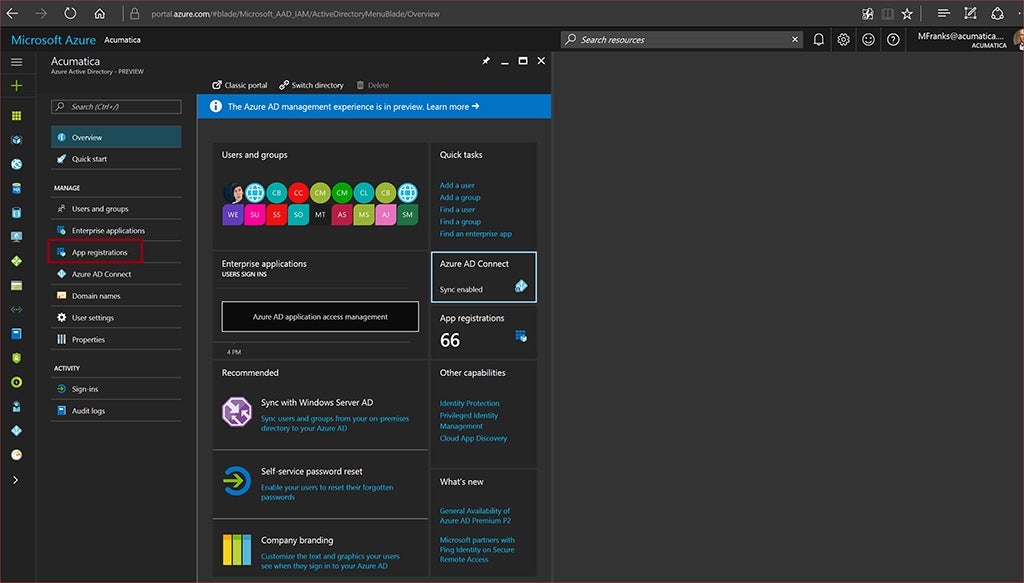
Task: Open Privileged Identity Management link
Action: tap(468, 420)
